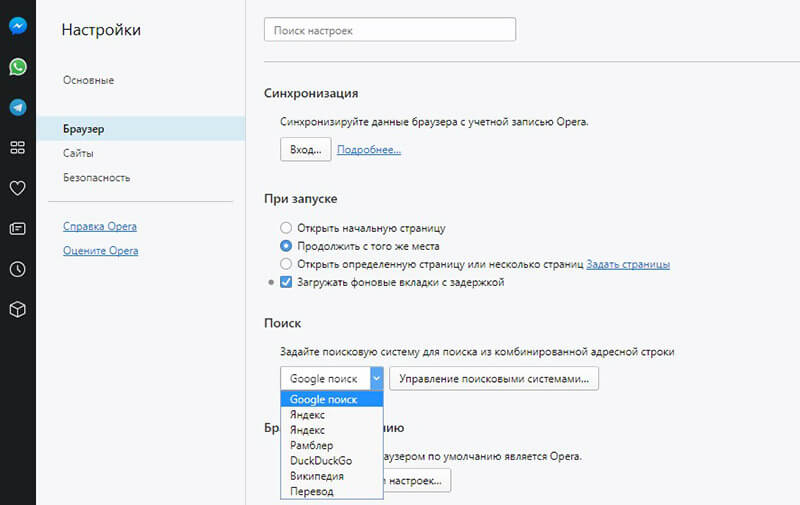Choose 'Википедия' from search engine list
The width and height of the screenshot is (800, 505).
[x=332, y=476]
